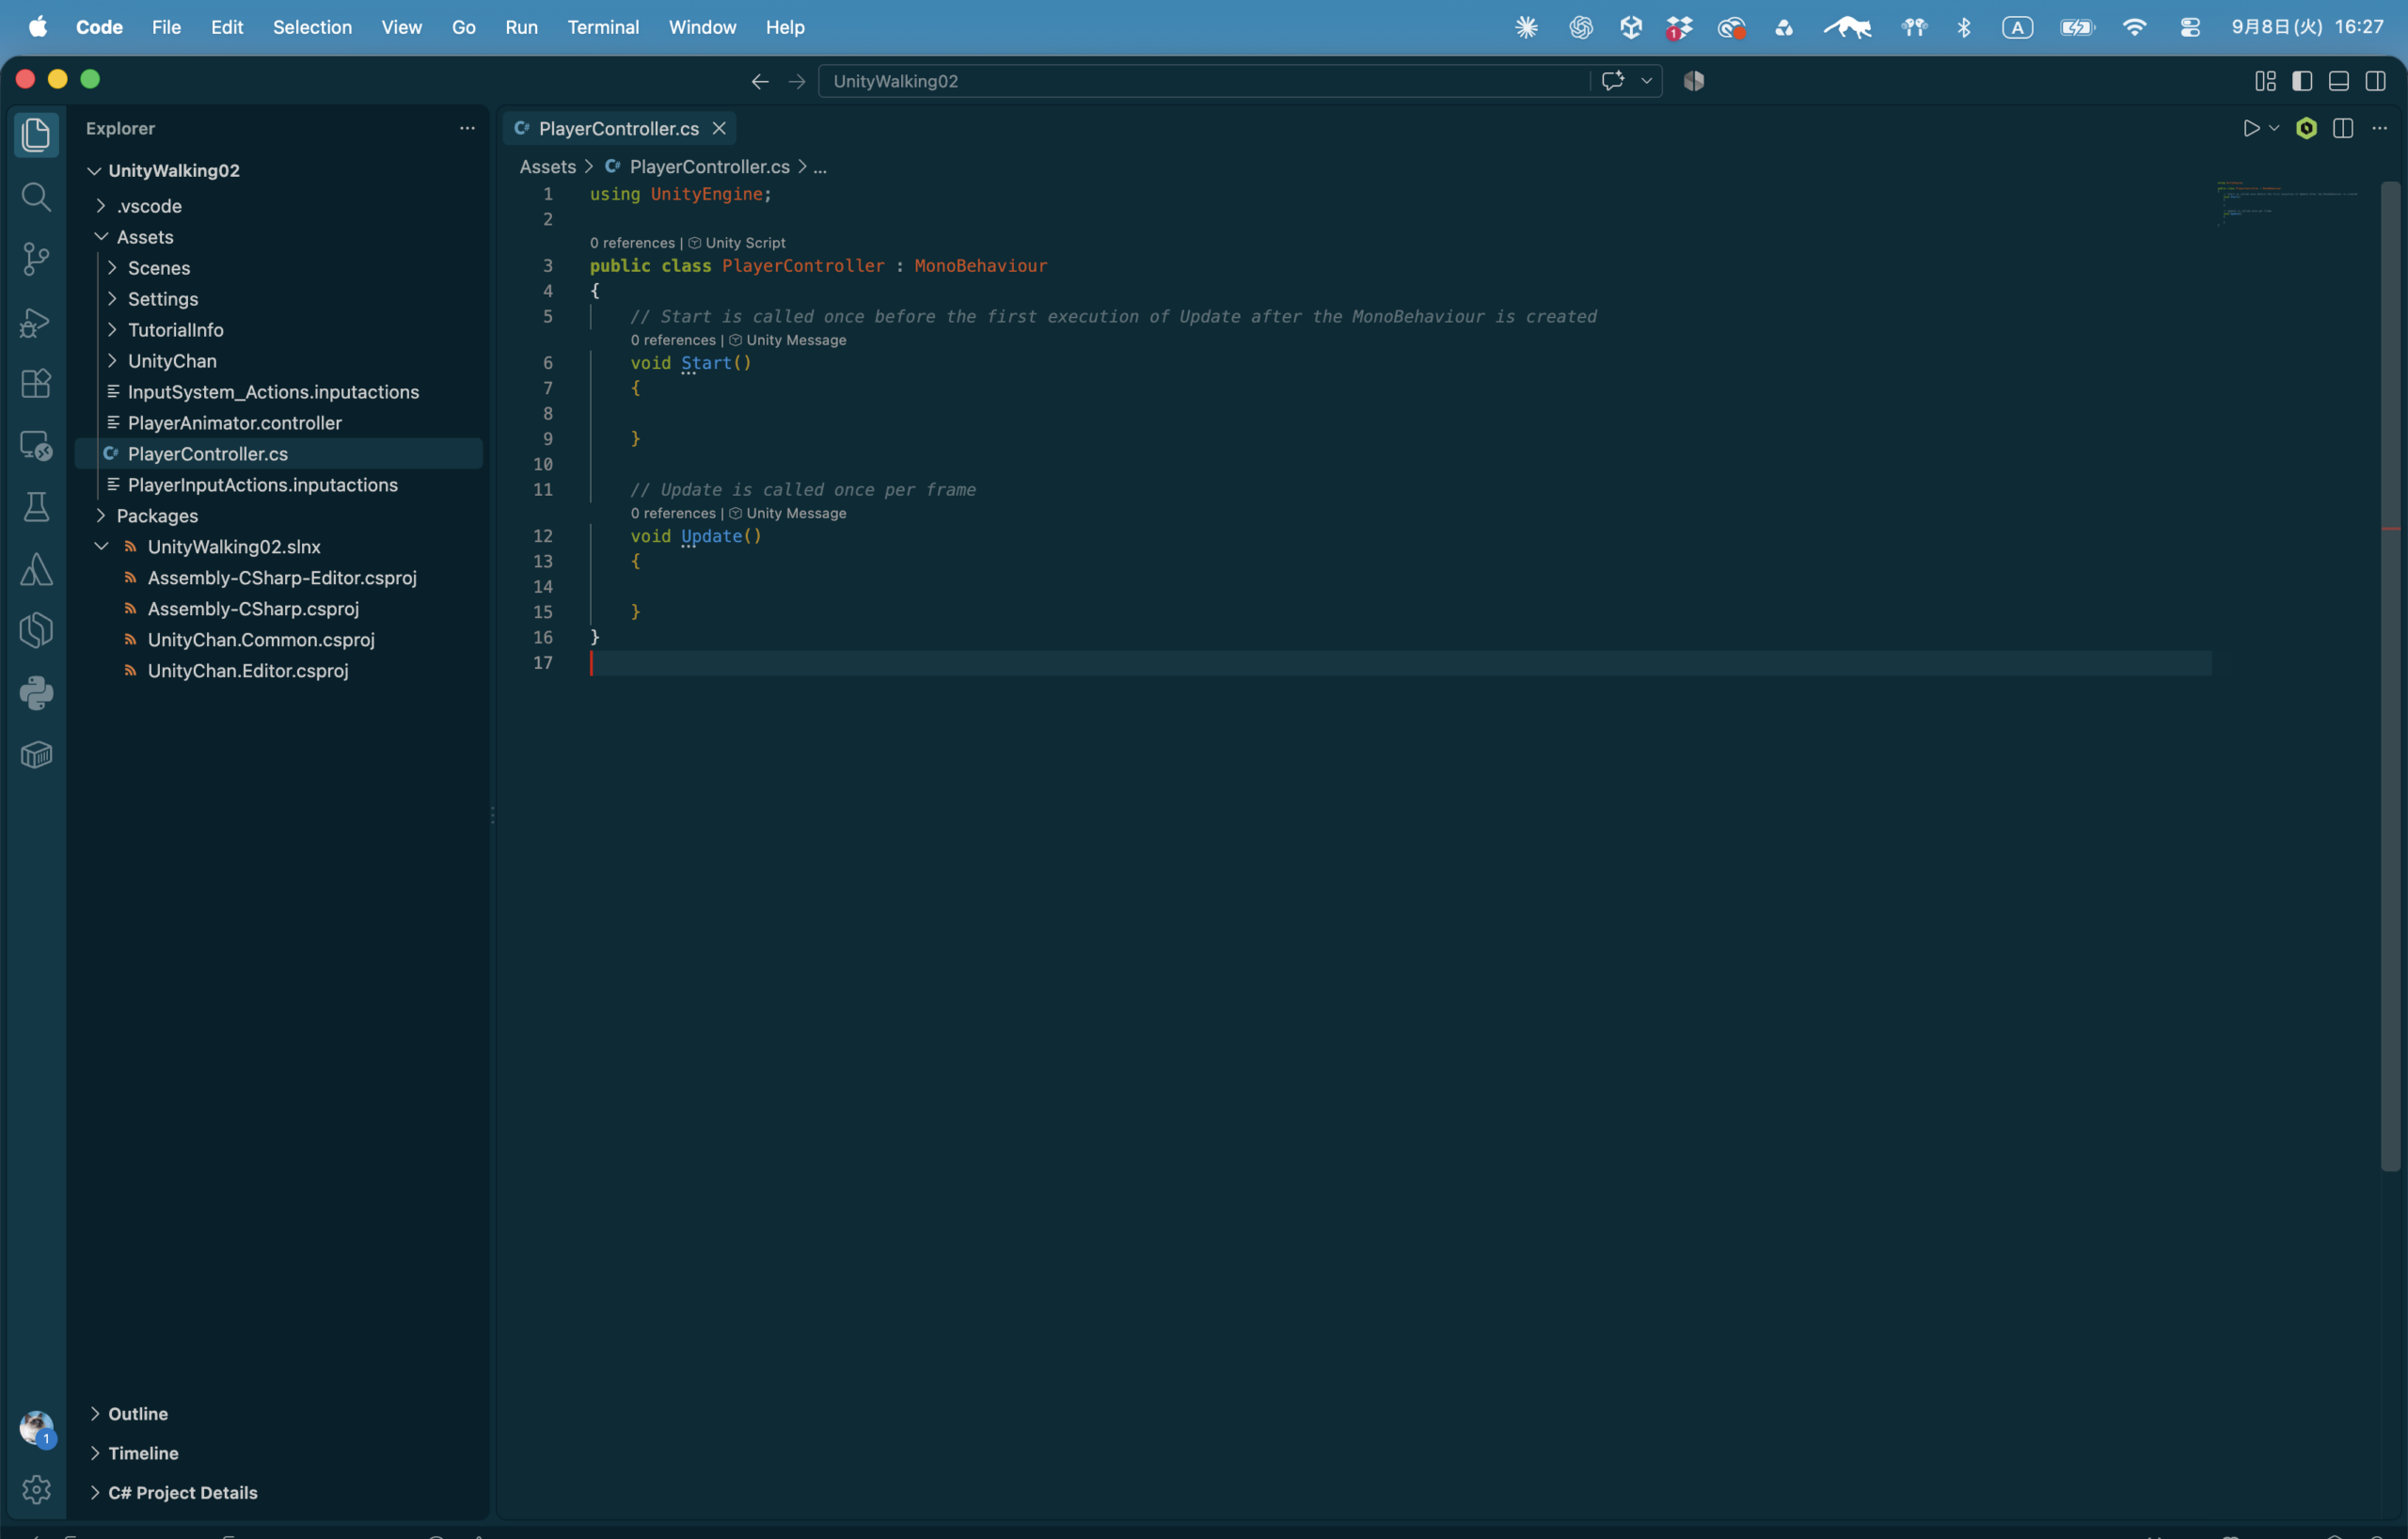Screen dimensions: 2408x1539
Task: Open the chat dropdown arrow in title bar
Action: pyautogui.click(x=1646, y=81)
